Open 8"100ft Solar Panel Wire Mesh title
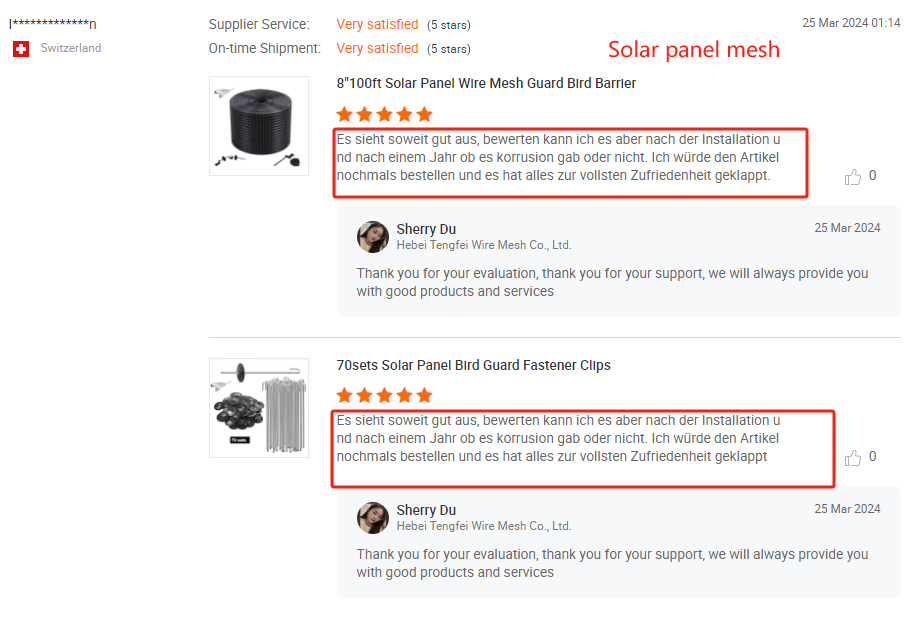This screenshot has width=920, height=621. point(486,83)
